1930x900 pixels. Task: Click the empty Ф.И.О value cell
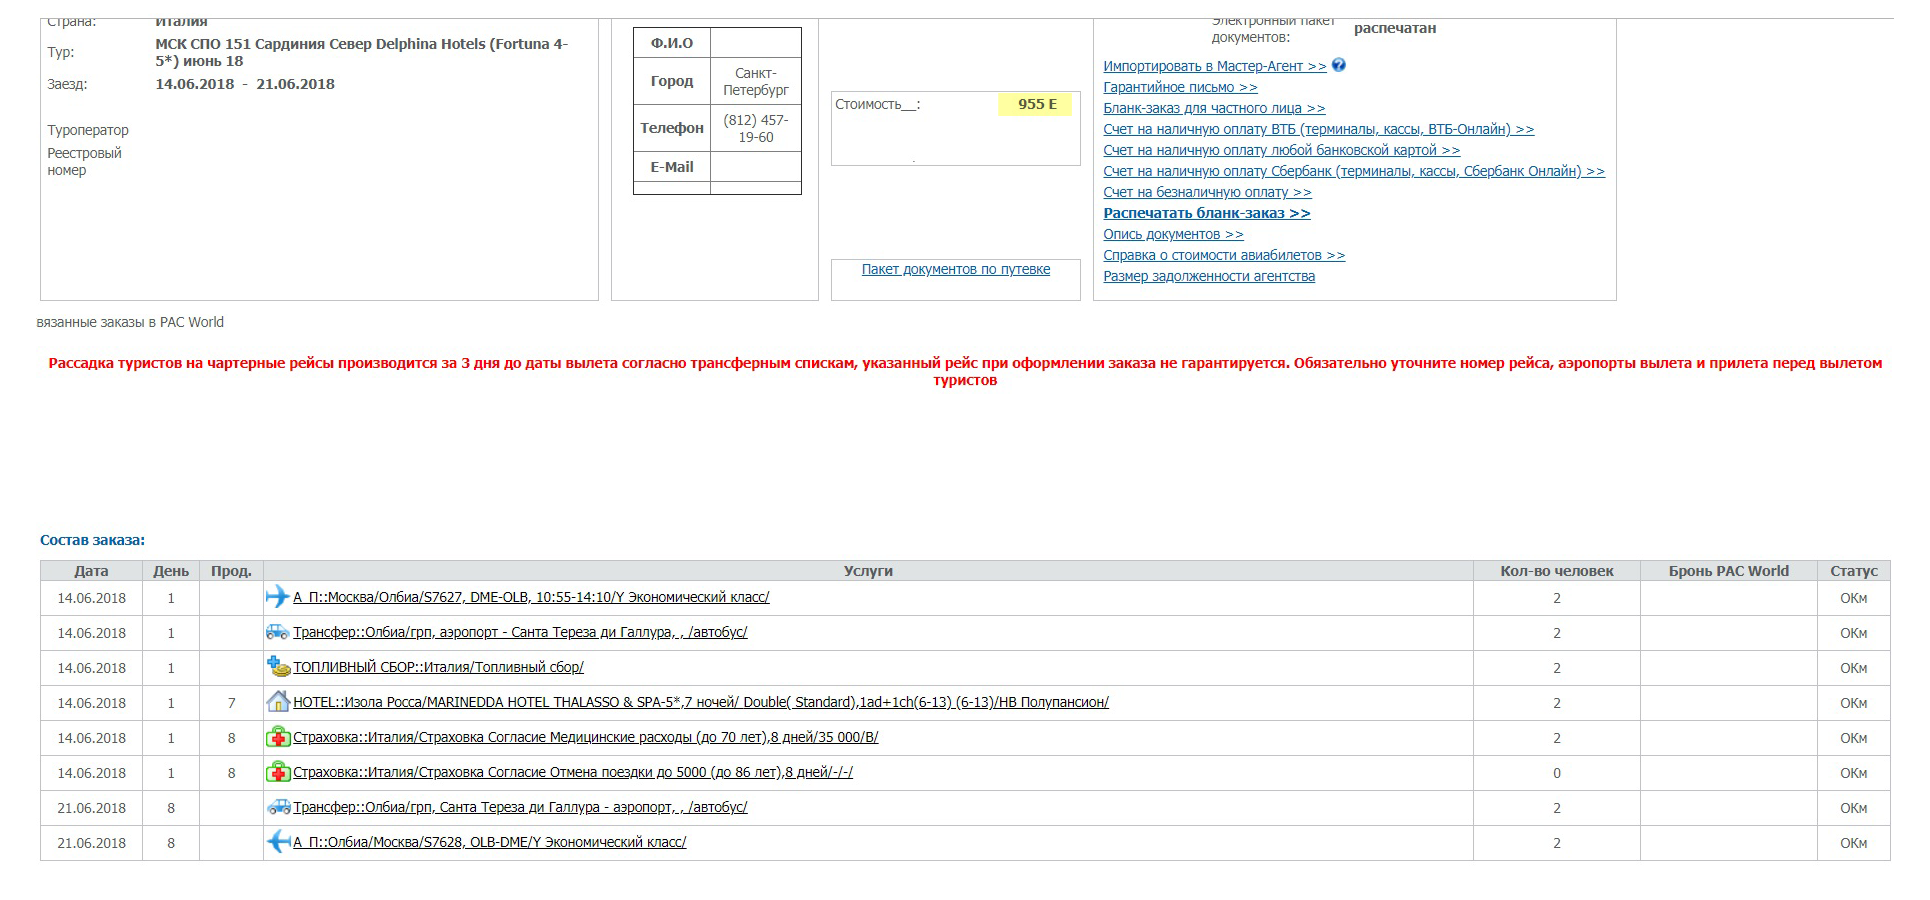[x=756, y=43]
